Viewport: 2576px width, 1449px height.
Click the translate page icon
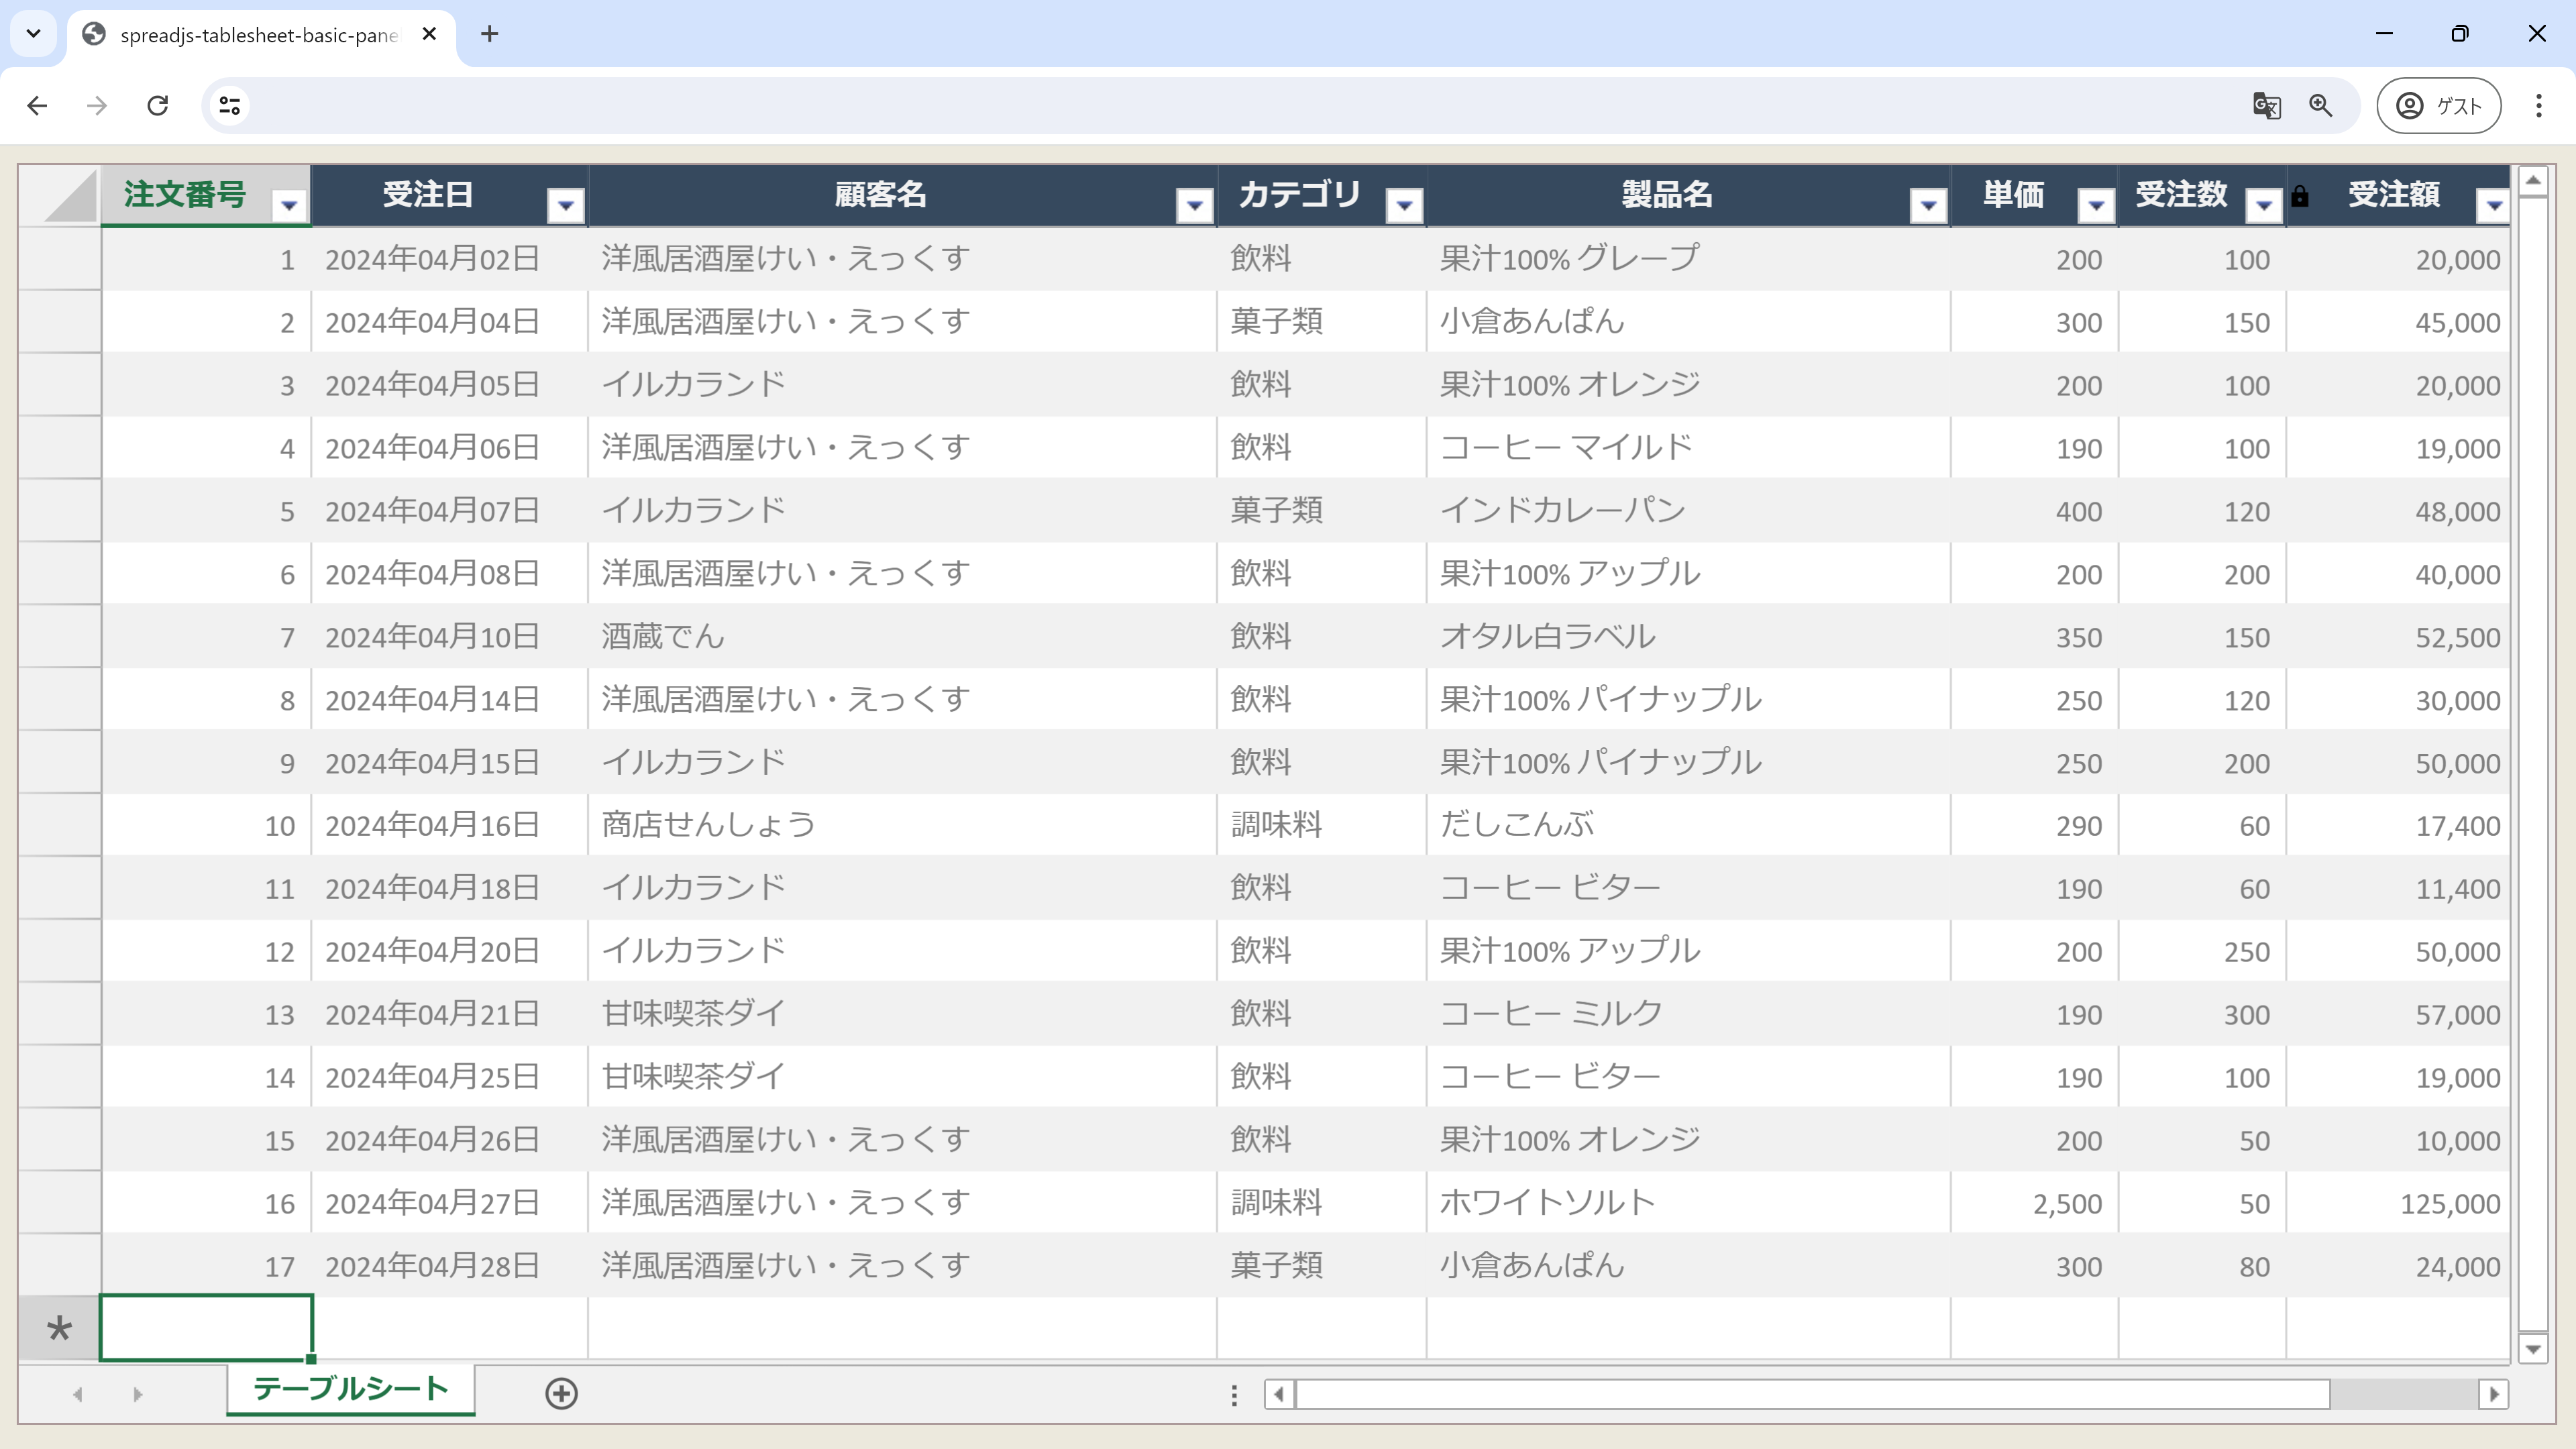(x=2266, y=105)
